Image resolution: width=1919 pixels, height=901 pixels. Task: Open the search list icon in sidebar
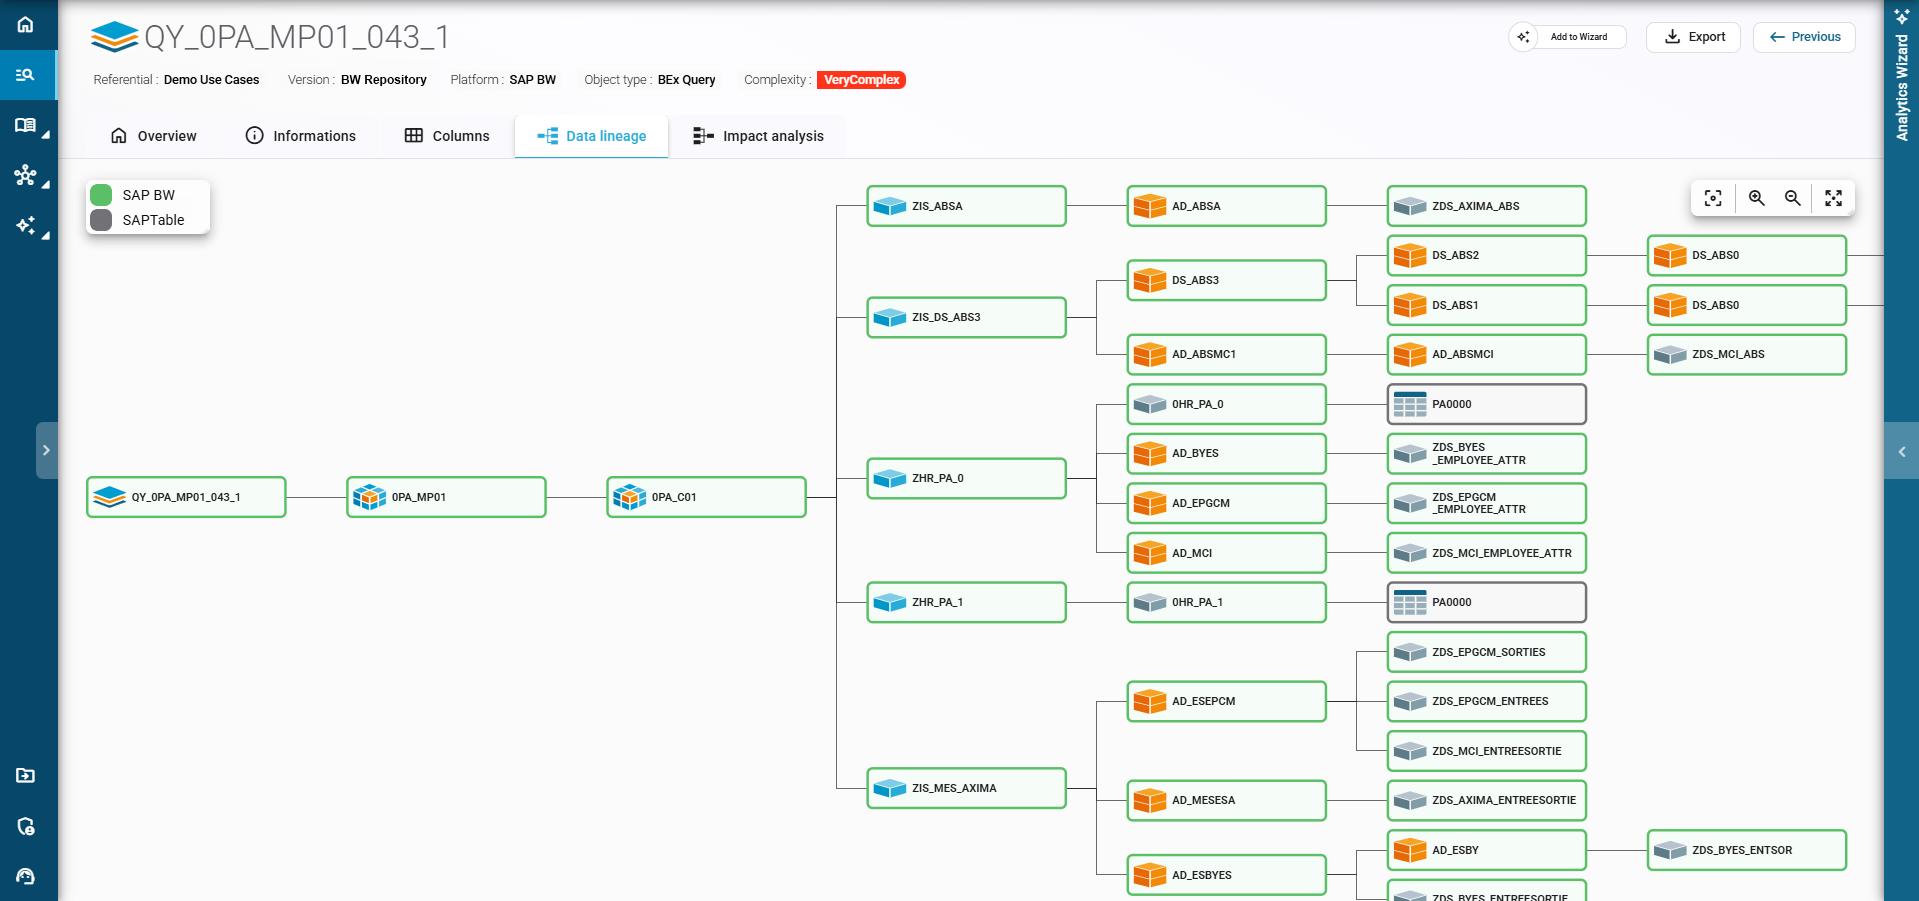26,75
